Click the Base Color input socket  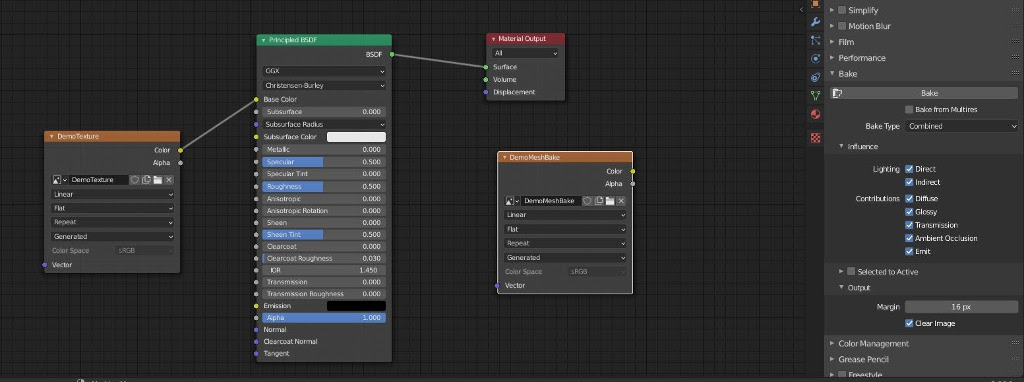(x=257, y=100)
